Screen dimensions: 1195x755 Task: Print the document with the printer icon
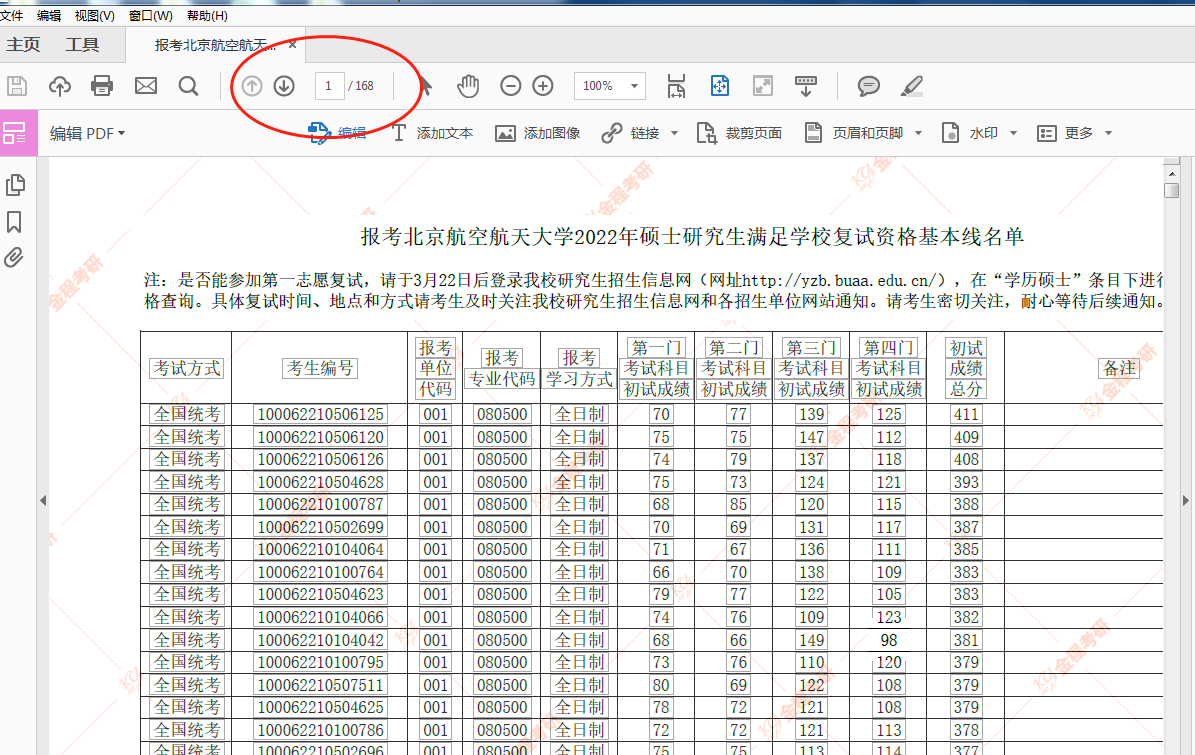point(102,86)
